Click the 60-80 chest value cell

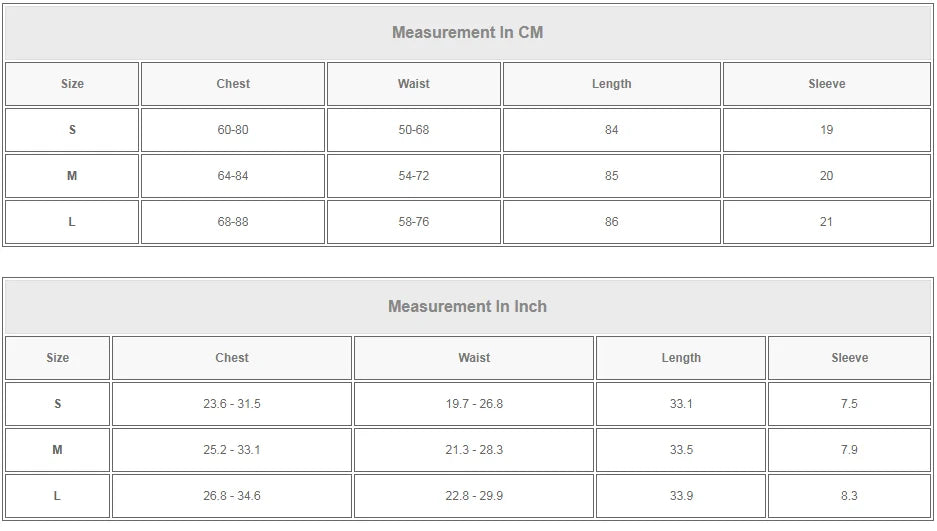[233, 130]
